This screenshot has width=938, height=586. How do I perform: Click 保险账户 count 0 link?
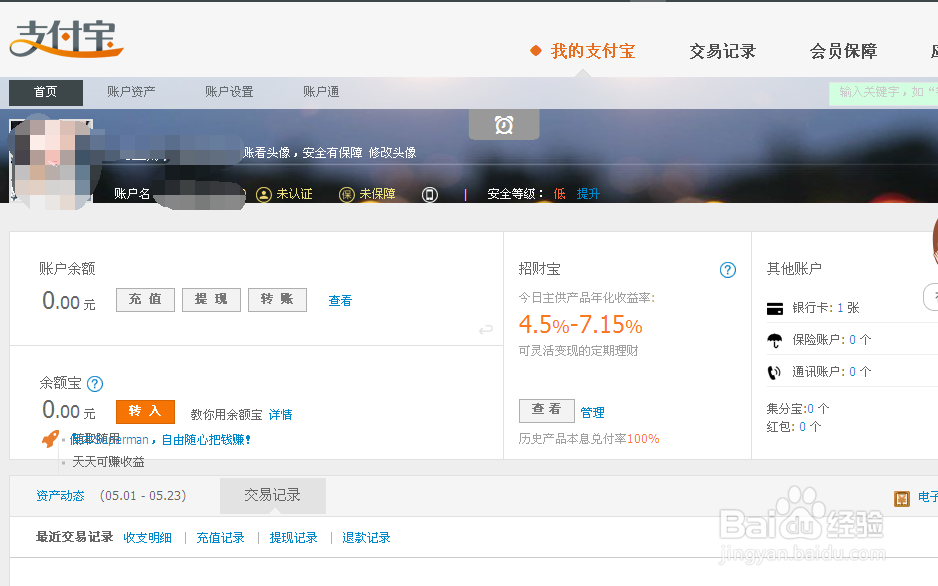point(852,340)
